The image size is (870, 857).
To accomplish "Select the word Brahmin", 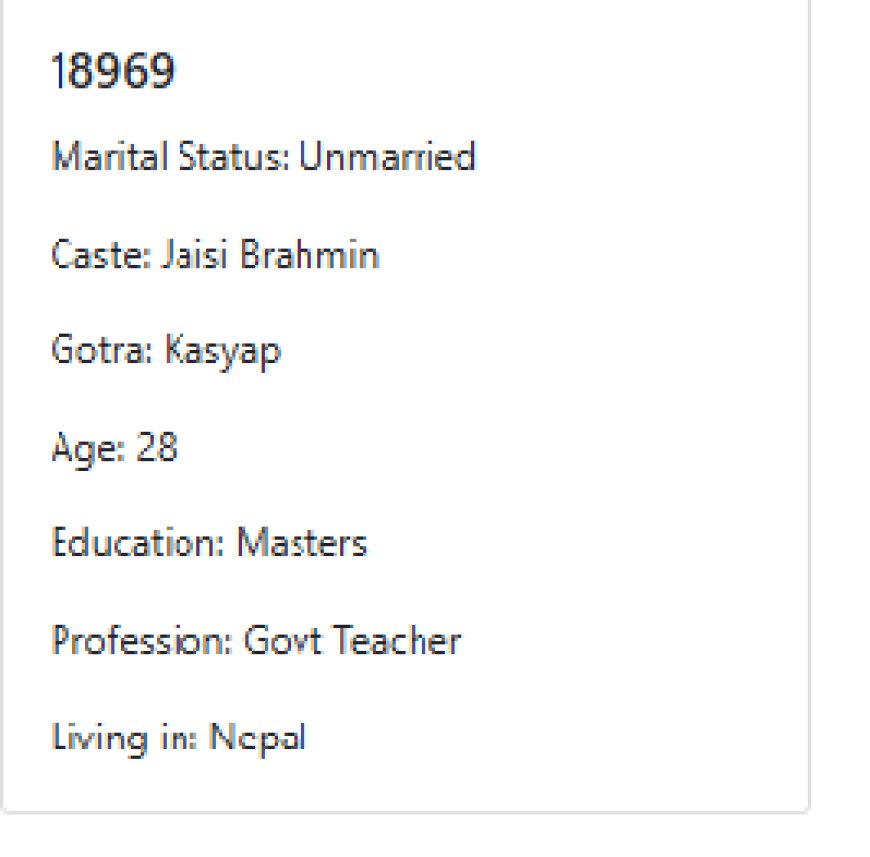I will [310, 255].
